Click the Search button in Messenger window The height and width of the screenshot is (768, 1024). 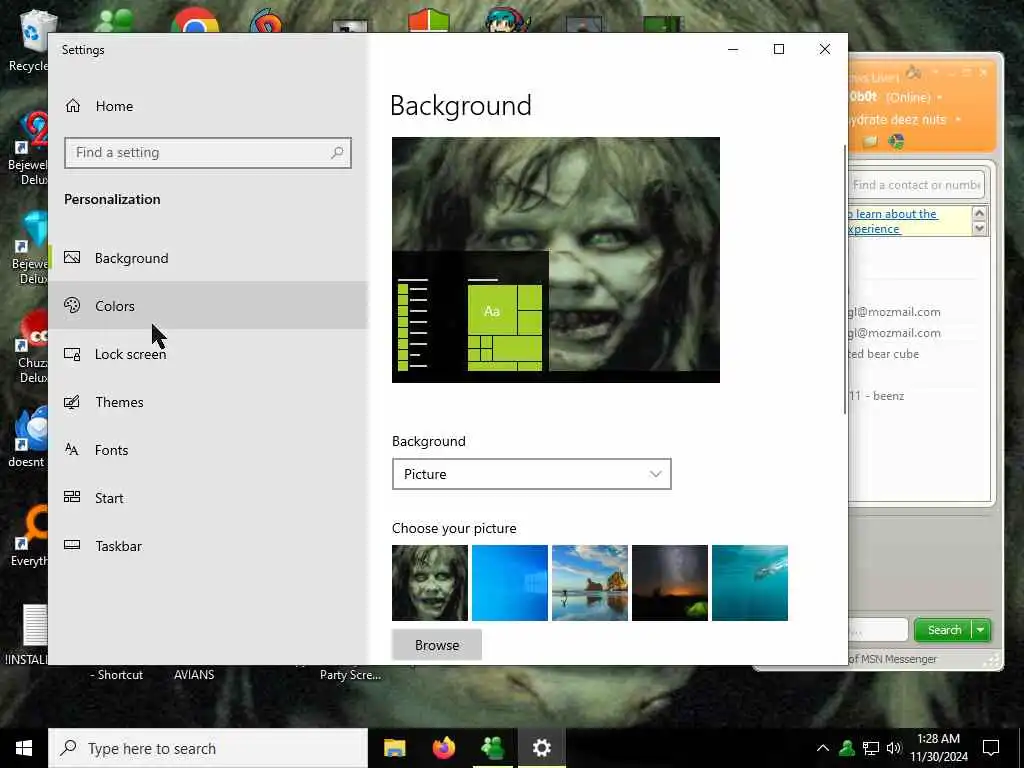point(944,630)
